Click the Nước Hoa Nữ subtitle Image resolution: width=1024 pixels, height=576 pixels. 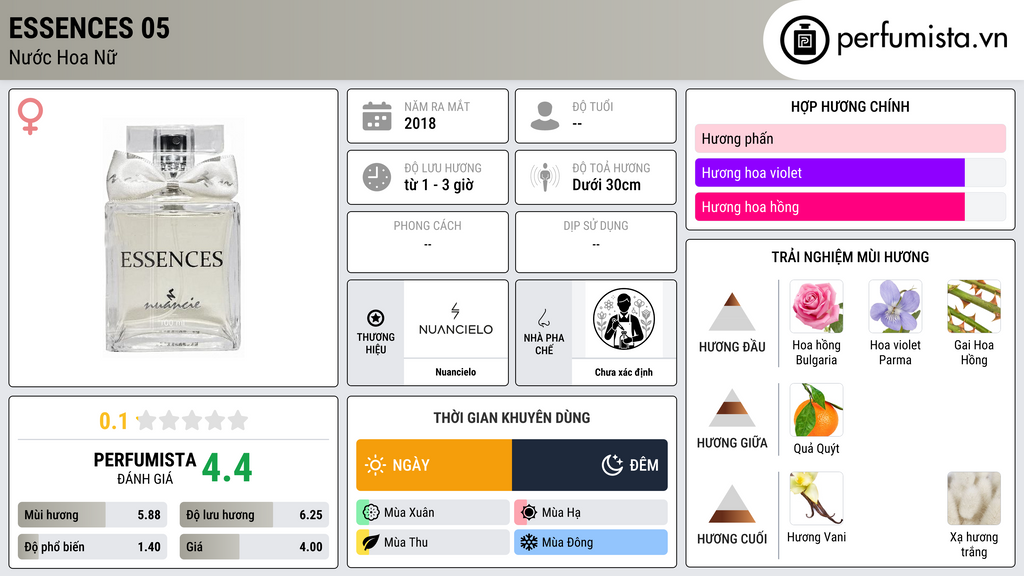[x=63, y=57]
